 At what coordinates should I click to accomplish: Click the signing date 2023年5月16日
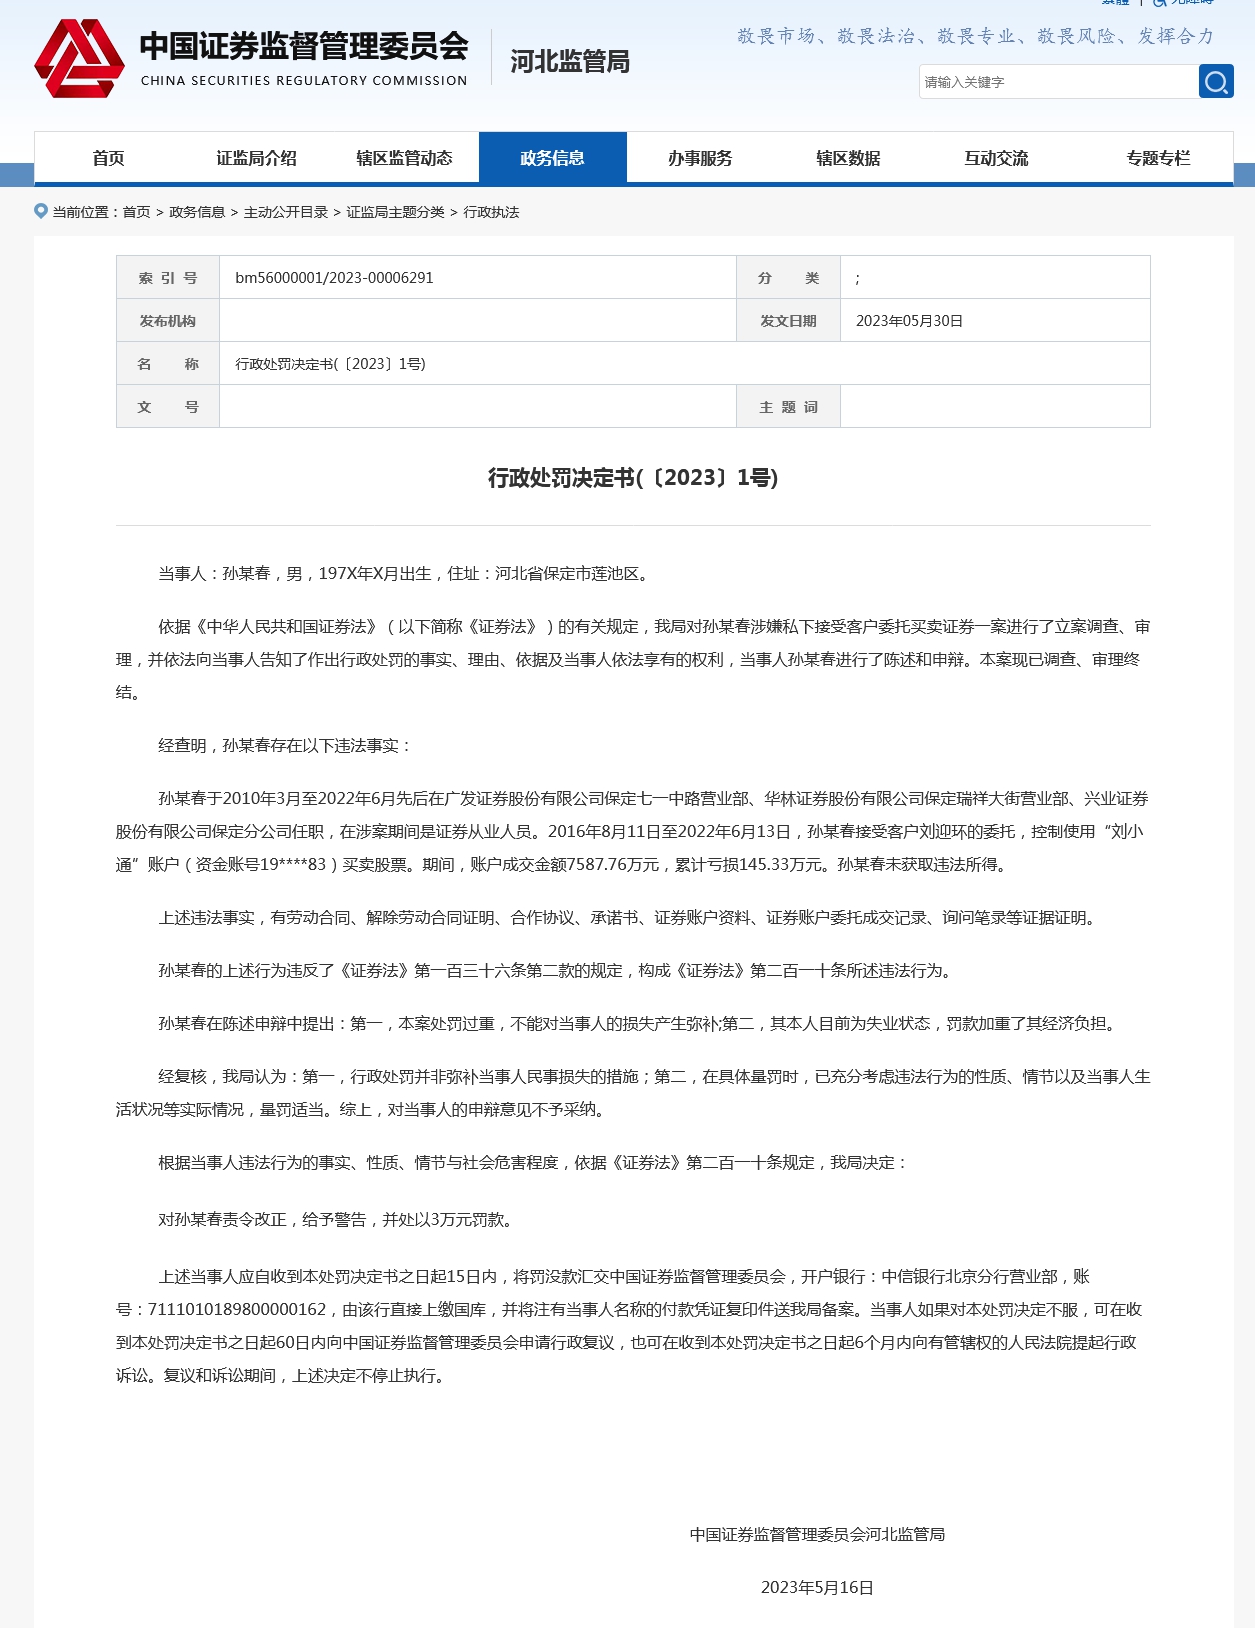pos(817,1588)
